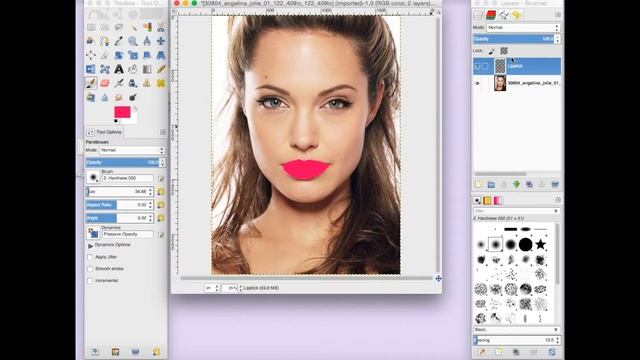Swap foreground and background colors
The image size is (640, 360).
(135, 108)
